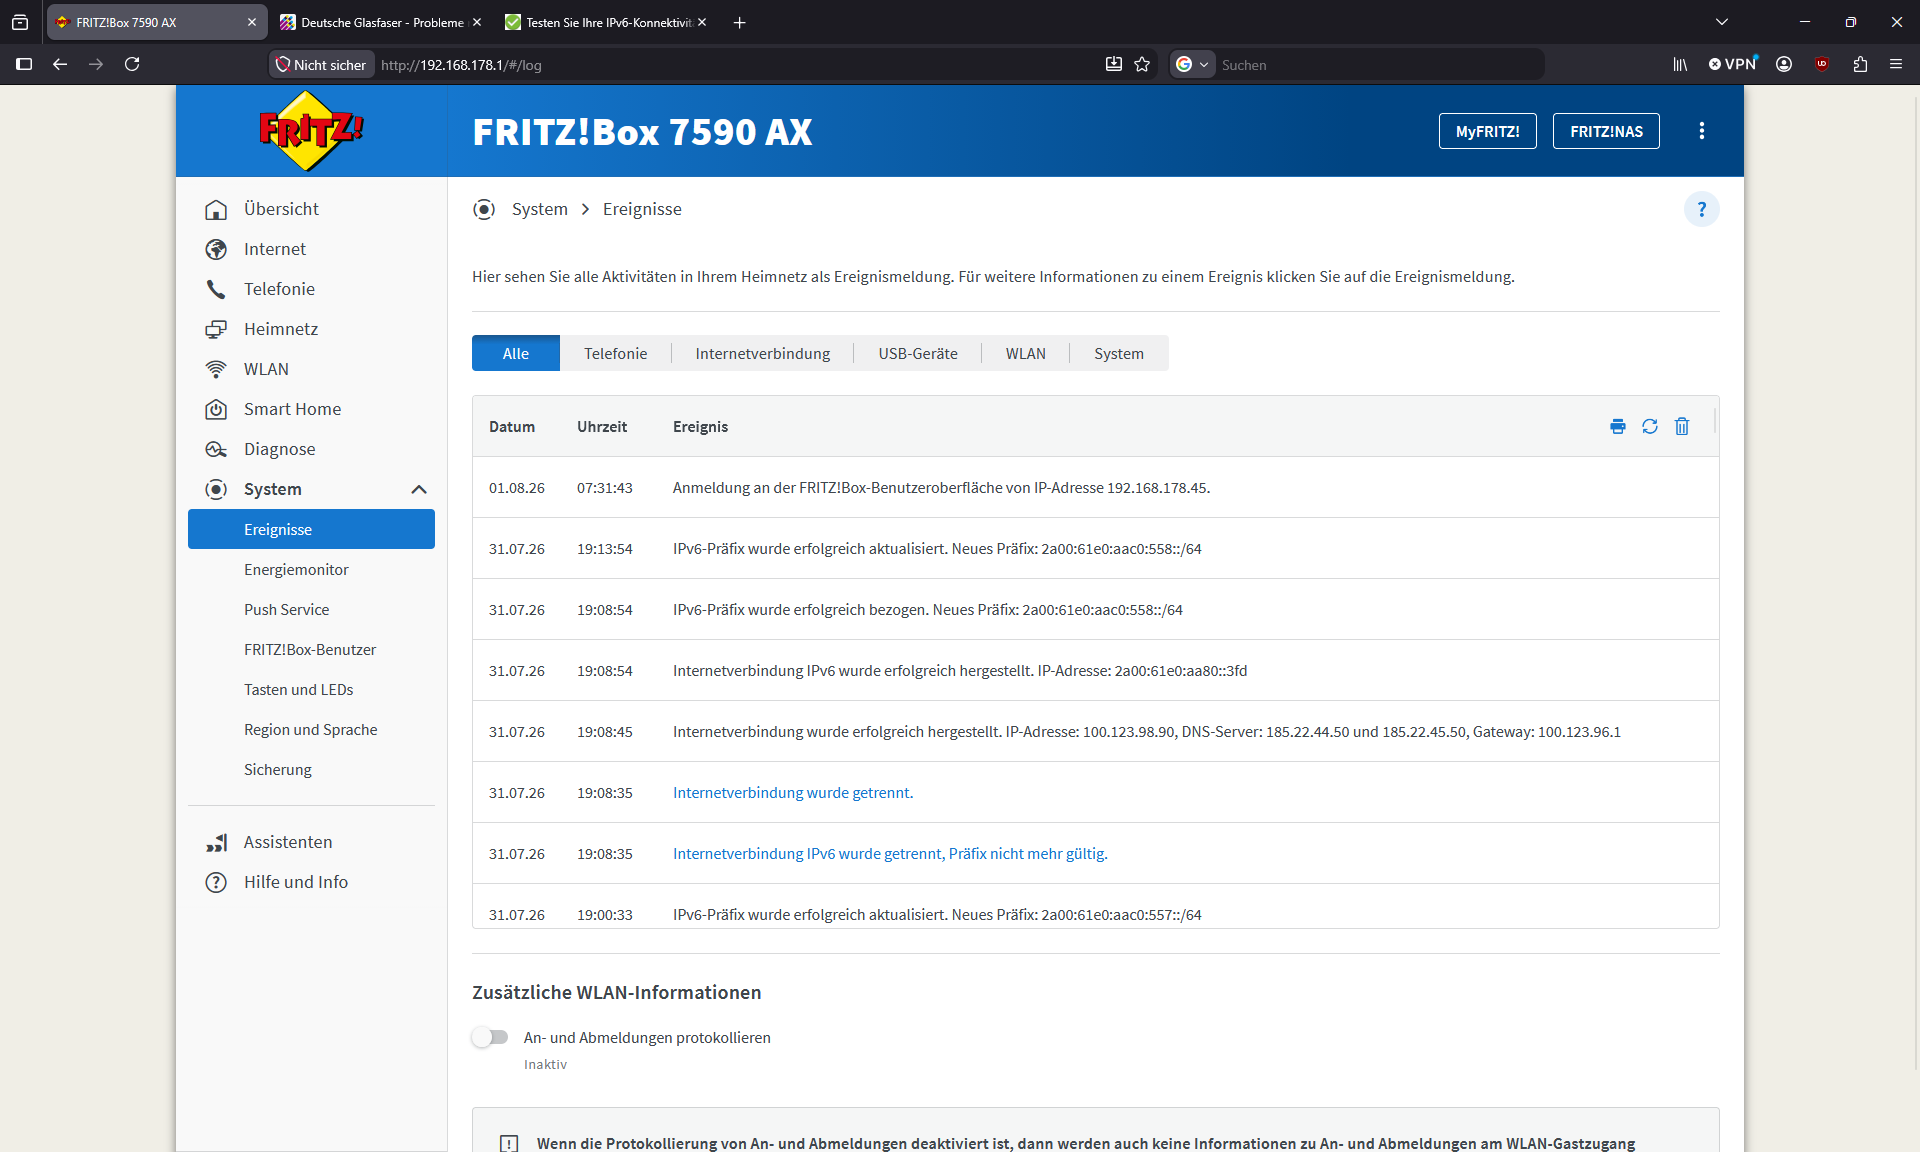Viewport: 1920px width, 1152px height.
Task: Click the Assistenten icon
Action: tap(216, 842)
